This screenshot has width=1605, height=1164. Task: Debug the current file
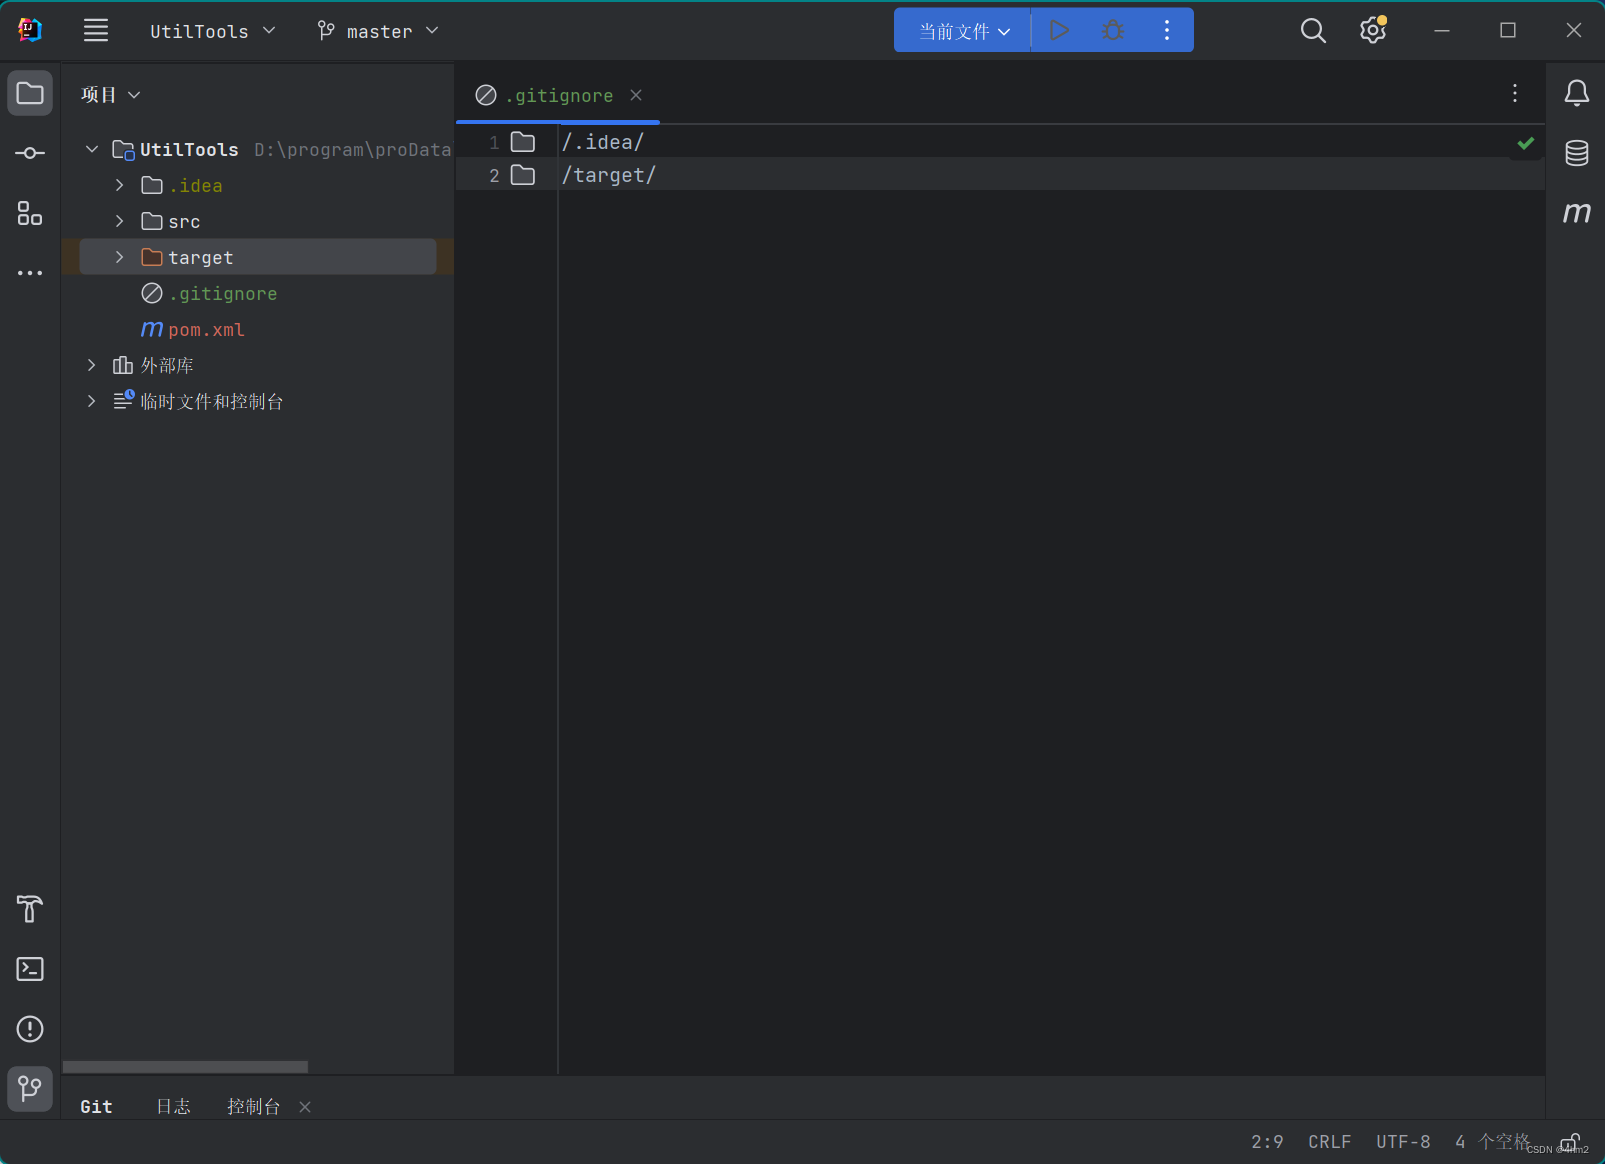(1113, 31)
